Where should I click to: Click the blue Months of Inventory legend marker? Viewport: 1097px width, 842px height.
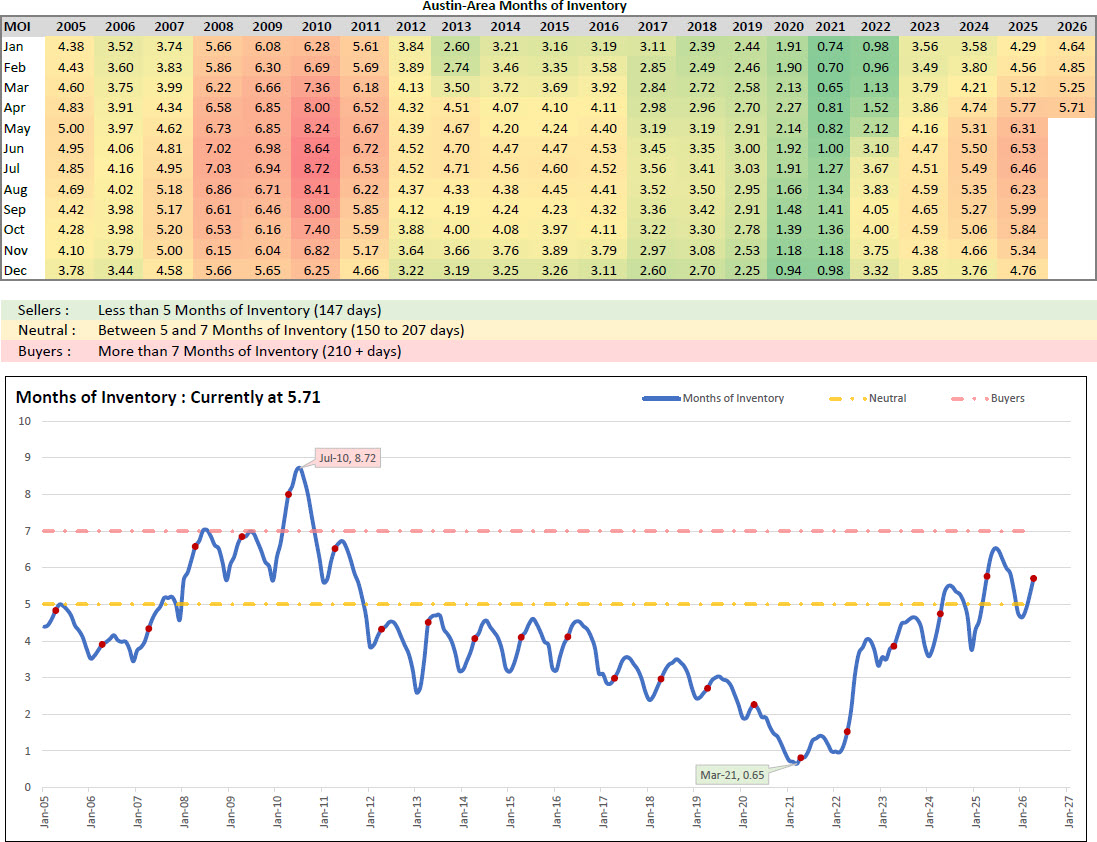[x=660, y=398]
